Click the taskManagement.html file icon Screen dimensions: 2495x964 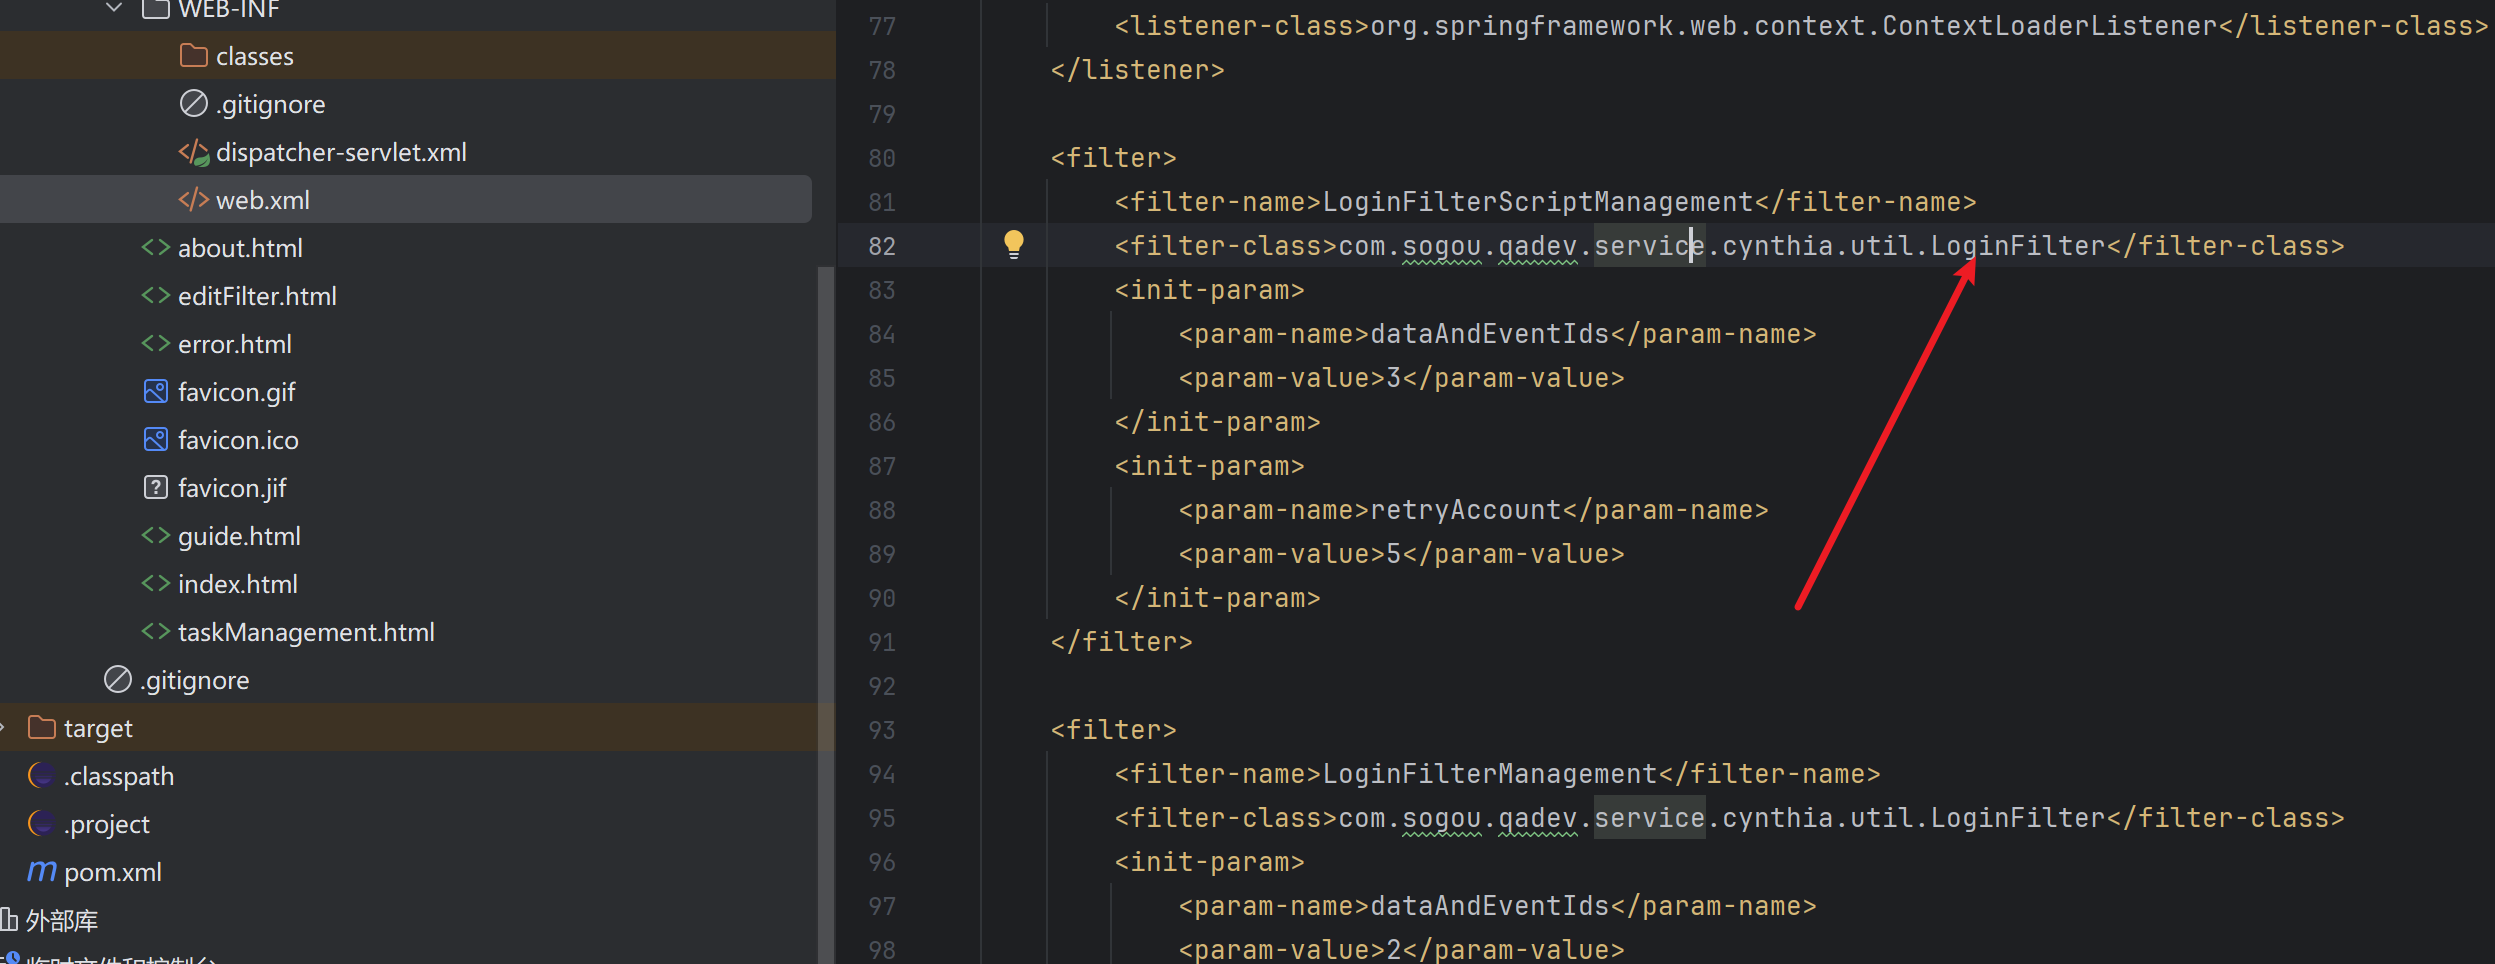[155, 631]
